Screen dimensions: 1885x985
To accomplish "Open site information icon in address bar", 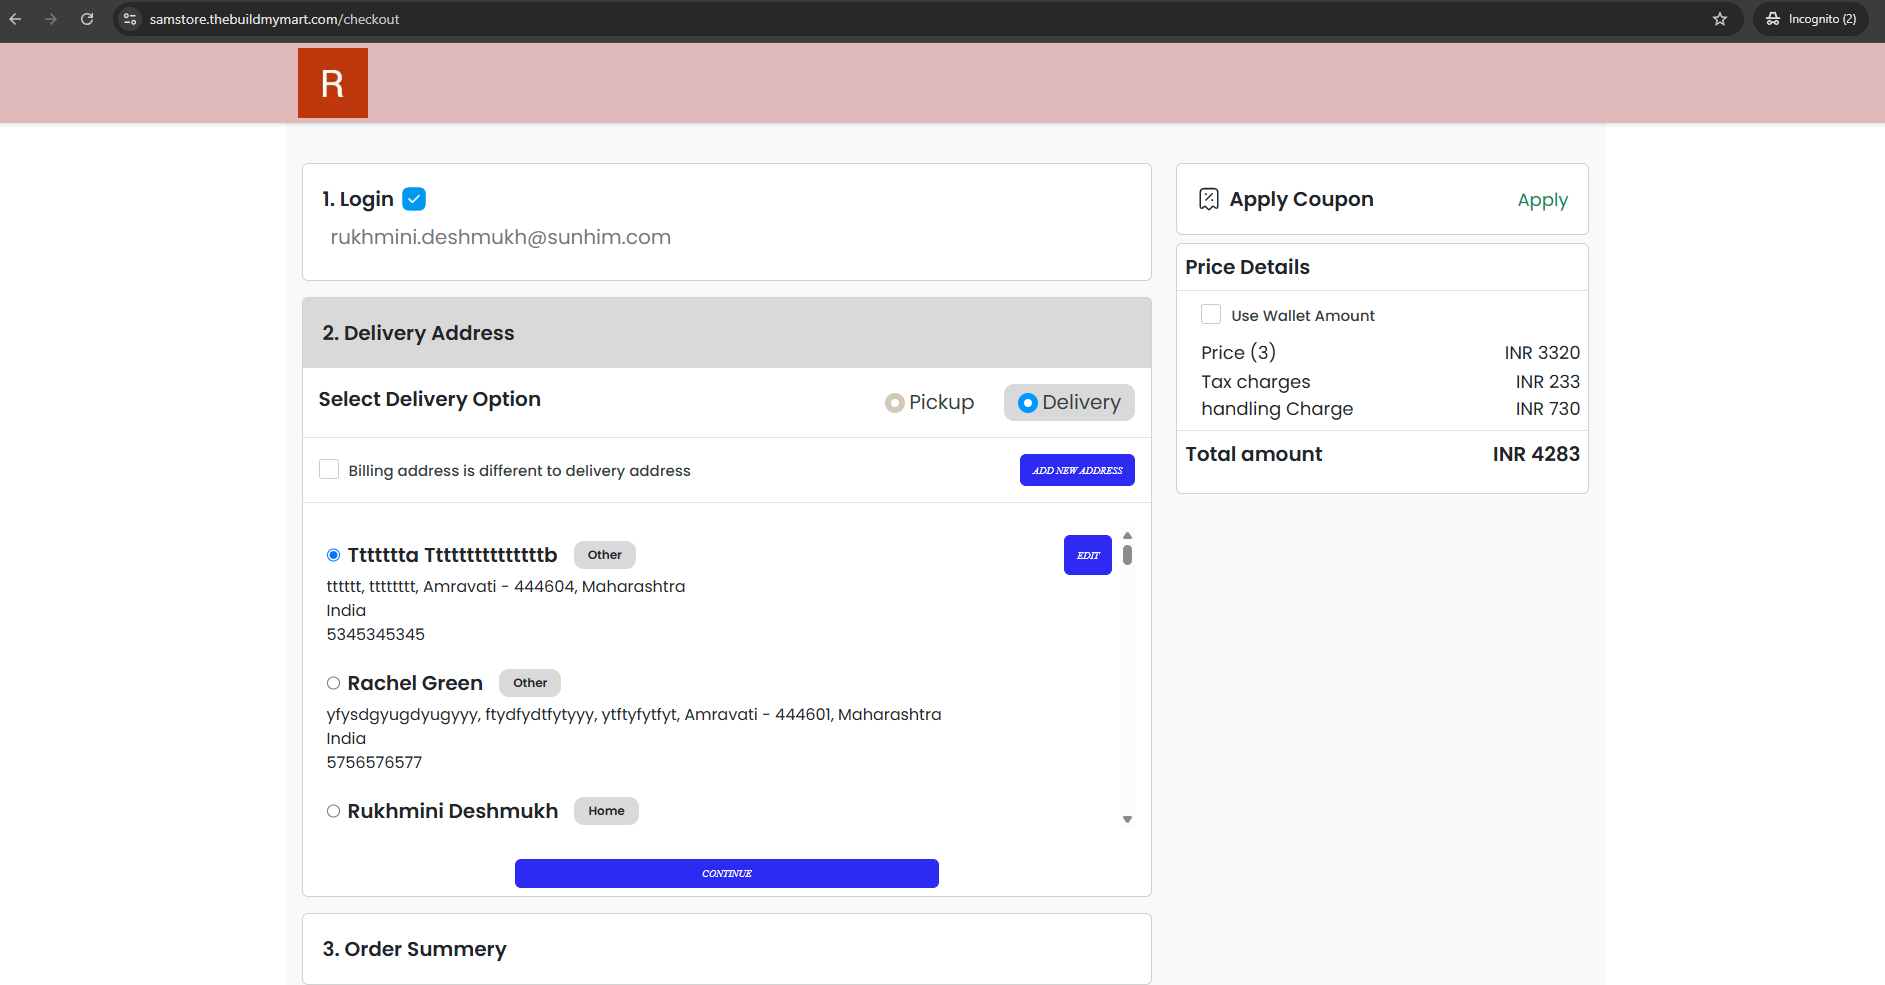I will coord(130,19).
